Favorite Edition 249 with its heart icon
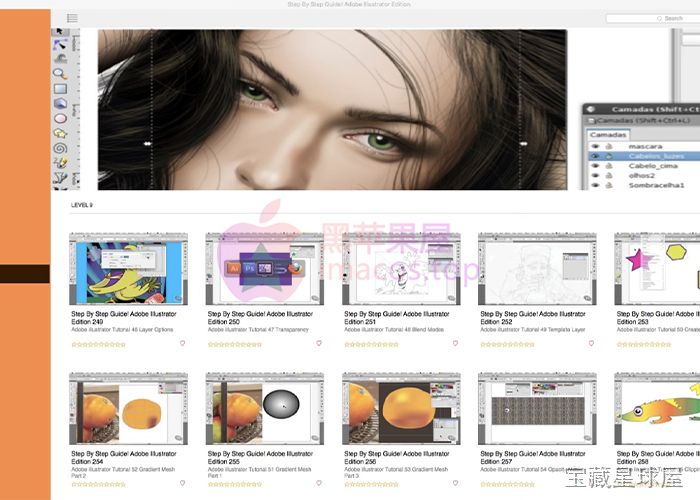Image resolution: width=700 pixels, height=500 pixels. click(x=182, y=343)
